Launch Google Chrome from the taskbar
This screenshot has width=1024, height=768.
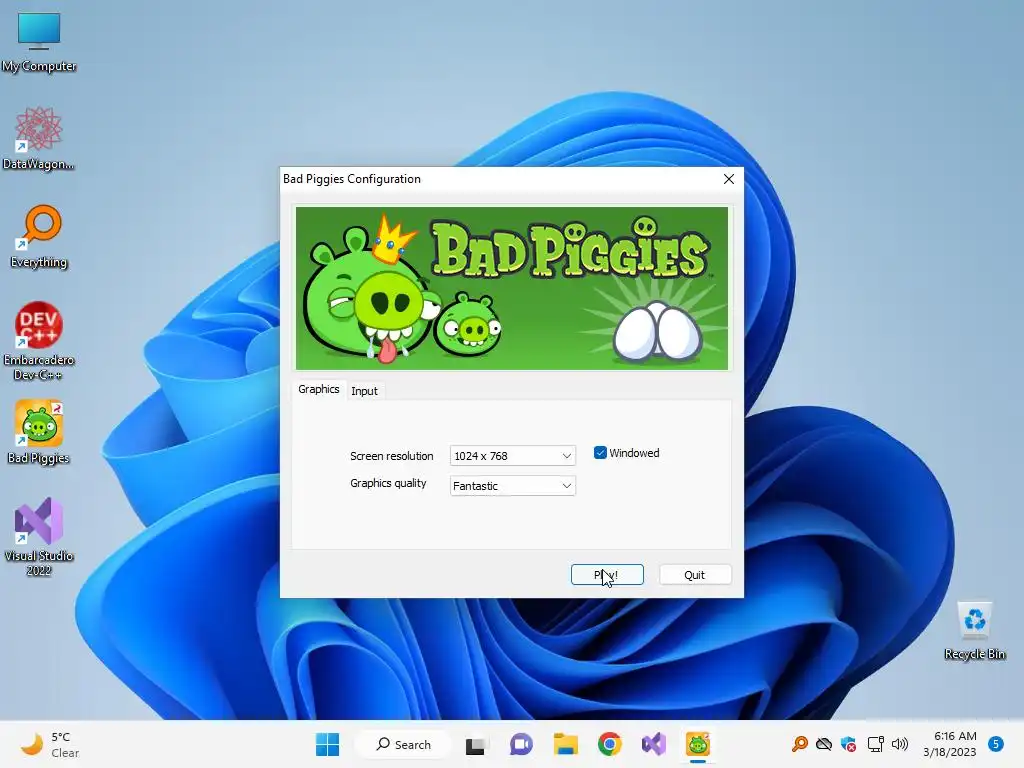(609, 744)
